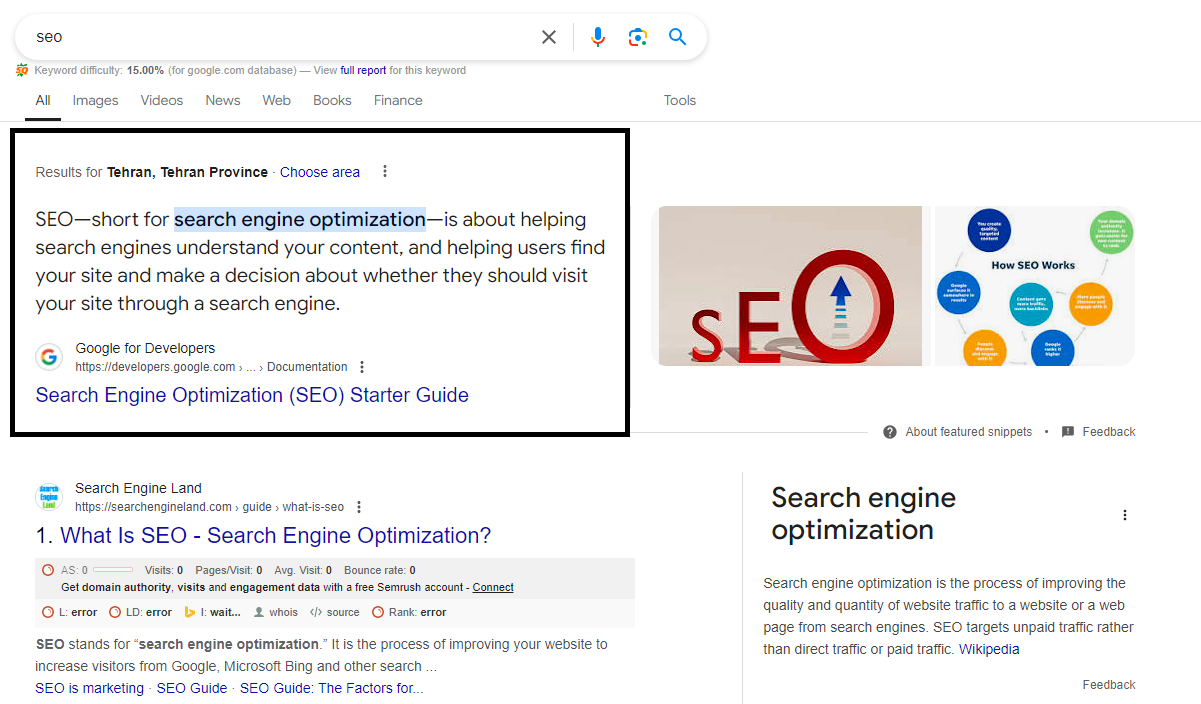
Task: Click About featured snippets
Action: click(x=968, y=432)
